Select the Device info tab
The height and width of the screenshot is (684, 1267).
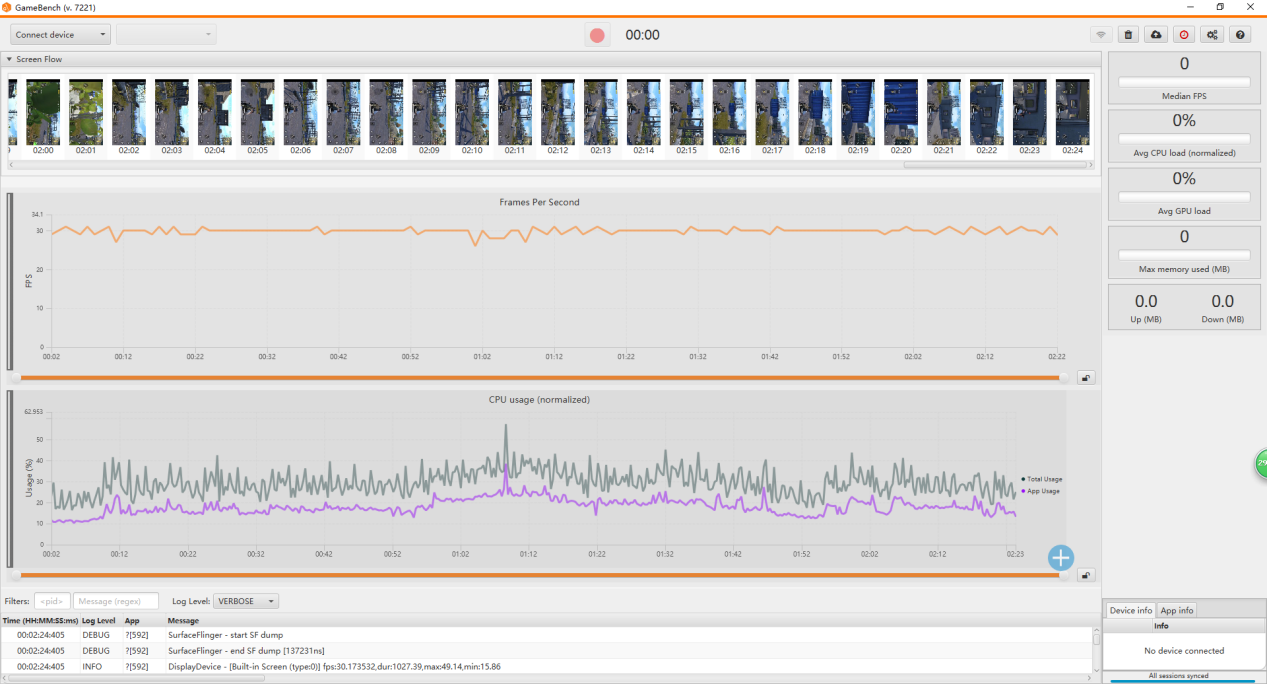[x=1130, y=610]
